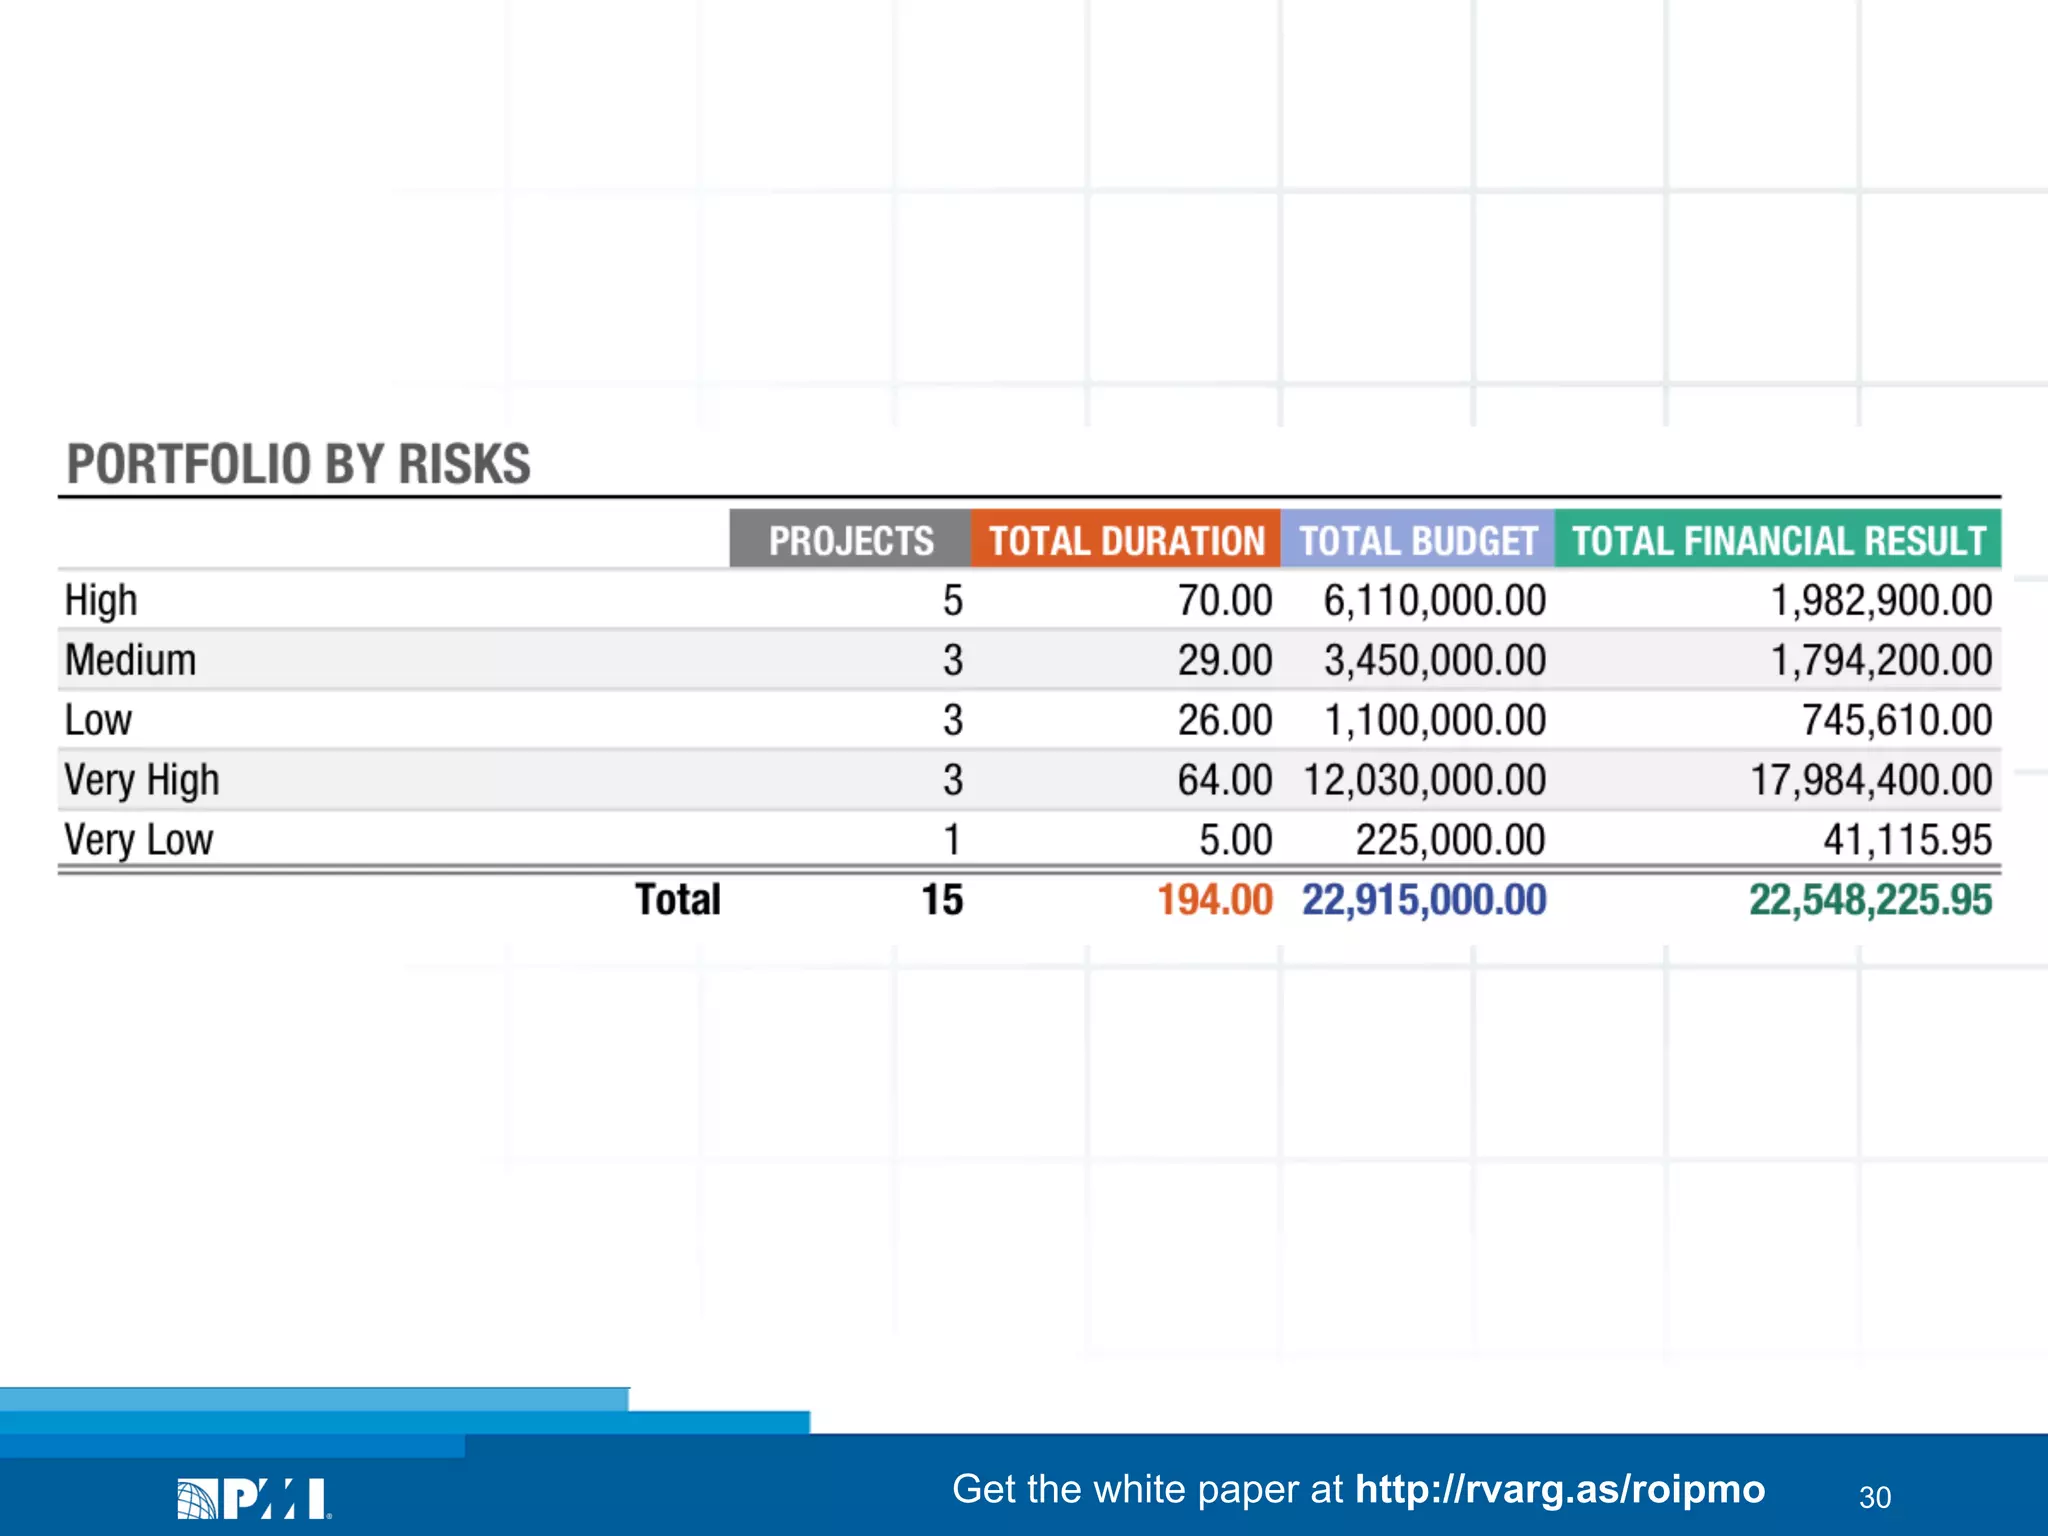
Task: Click total financial result 22,548,225.95
Action: tap(1869, 900)
